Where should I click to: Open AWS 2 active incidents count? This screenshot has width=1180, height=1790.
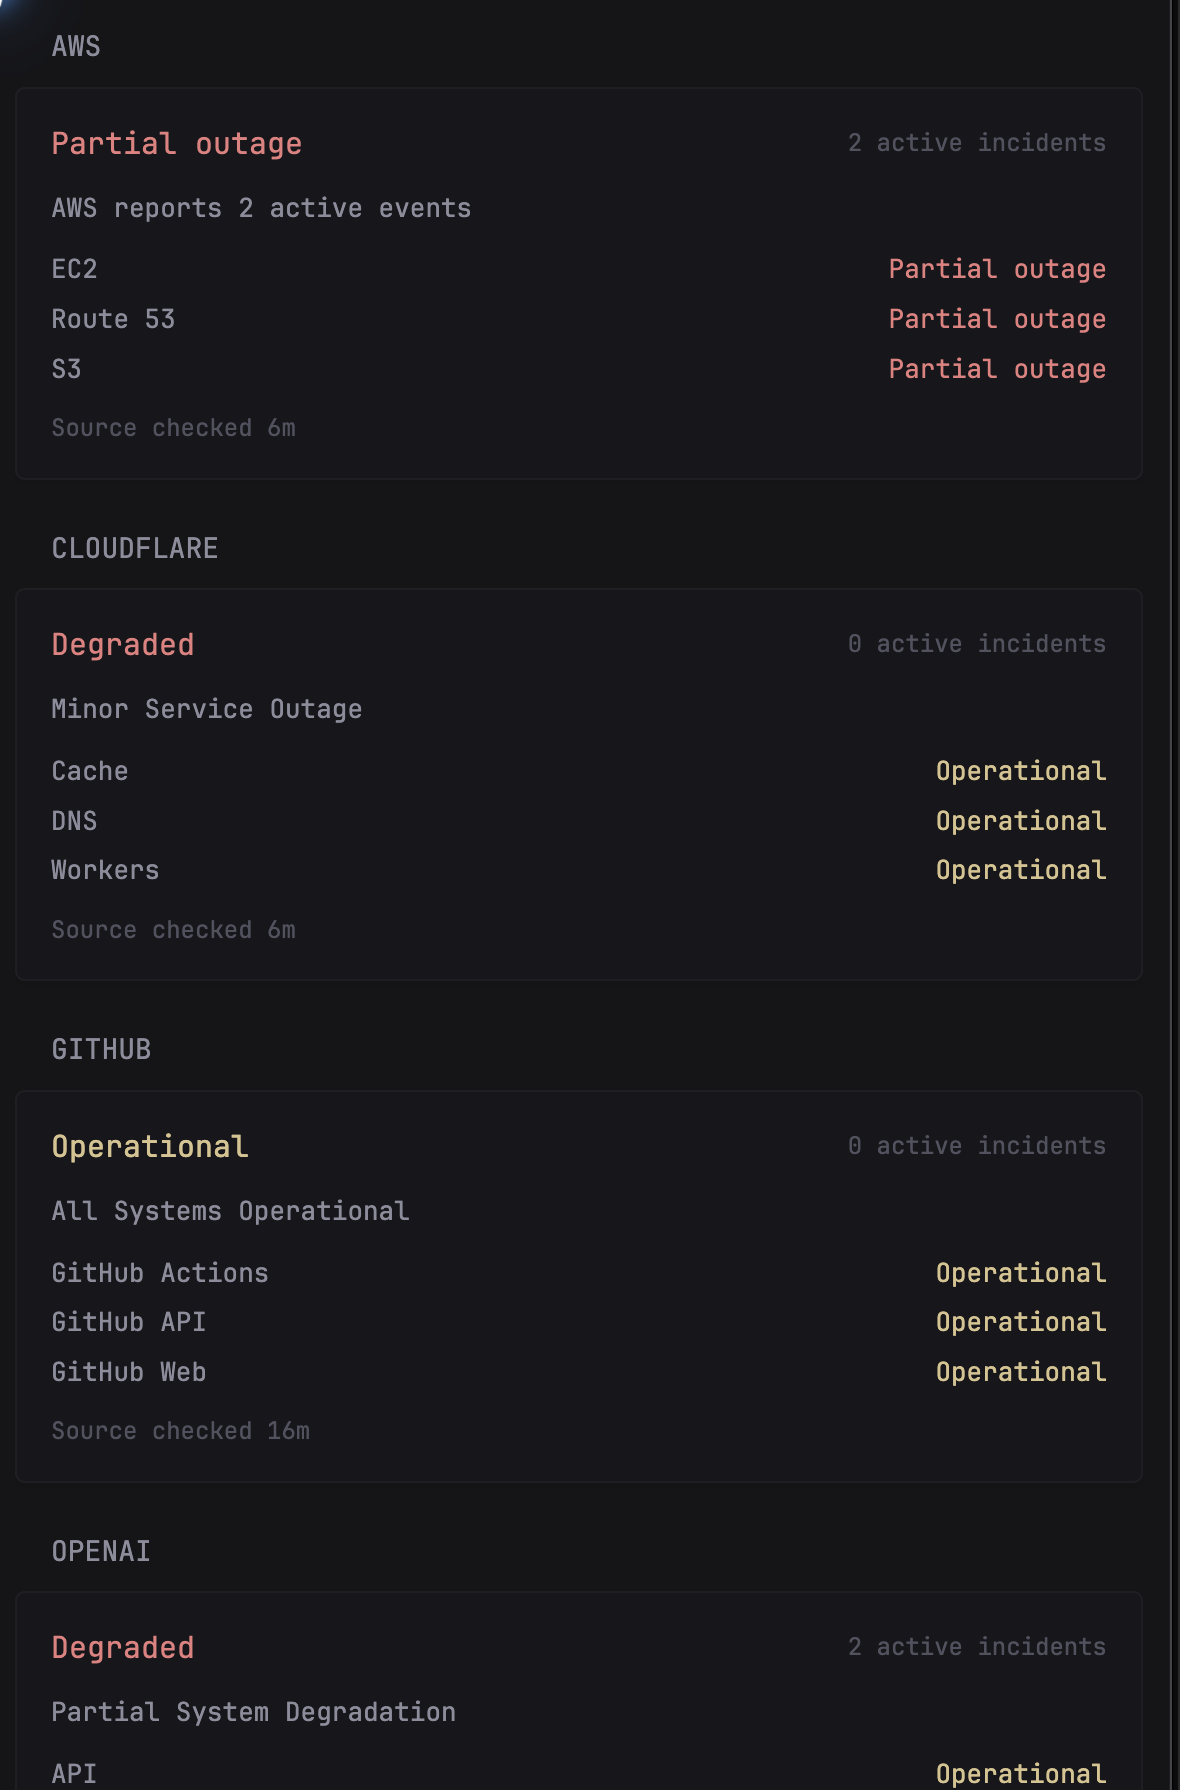tap(977, 143)
